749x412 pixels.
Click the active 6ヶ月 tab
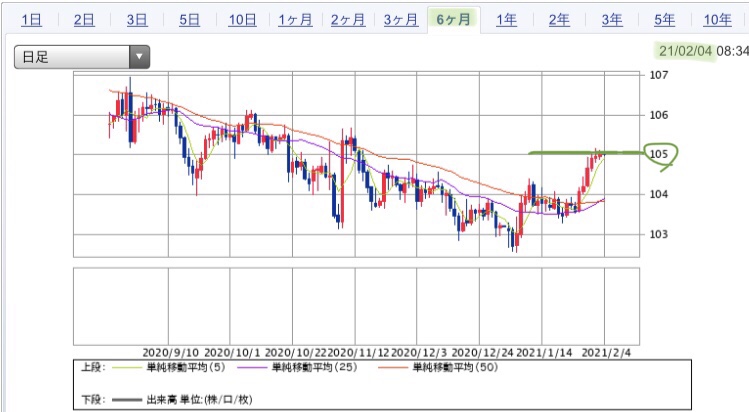point(453,20)
